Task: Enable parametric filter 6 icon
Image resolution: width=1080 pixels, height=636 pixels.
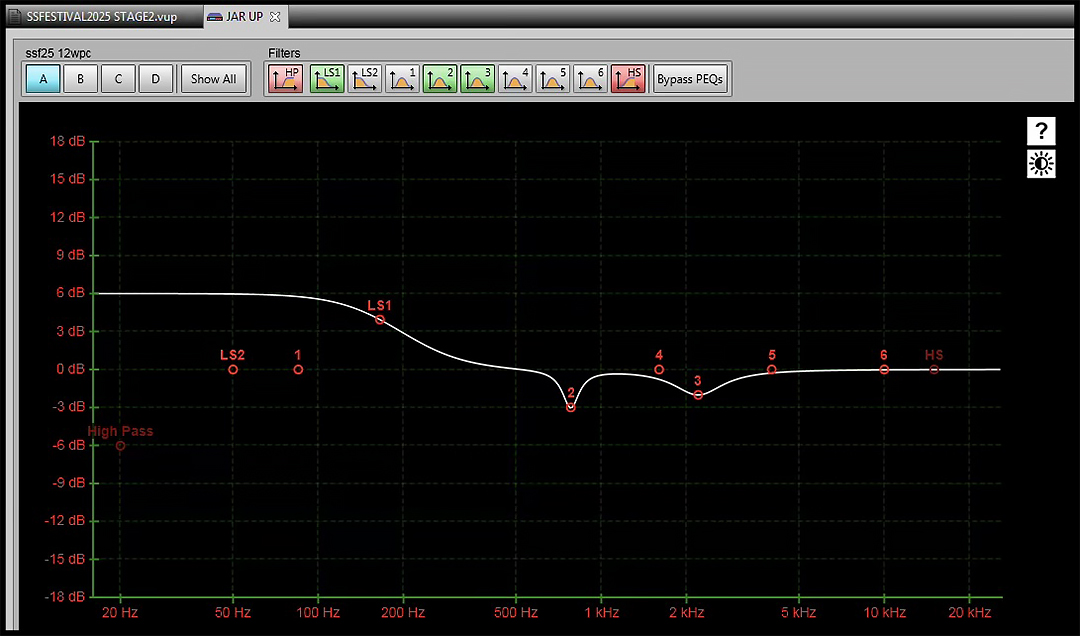Action: 590,79
